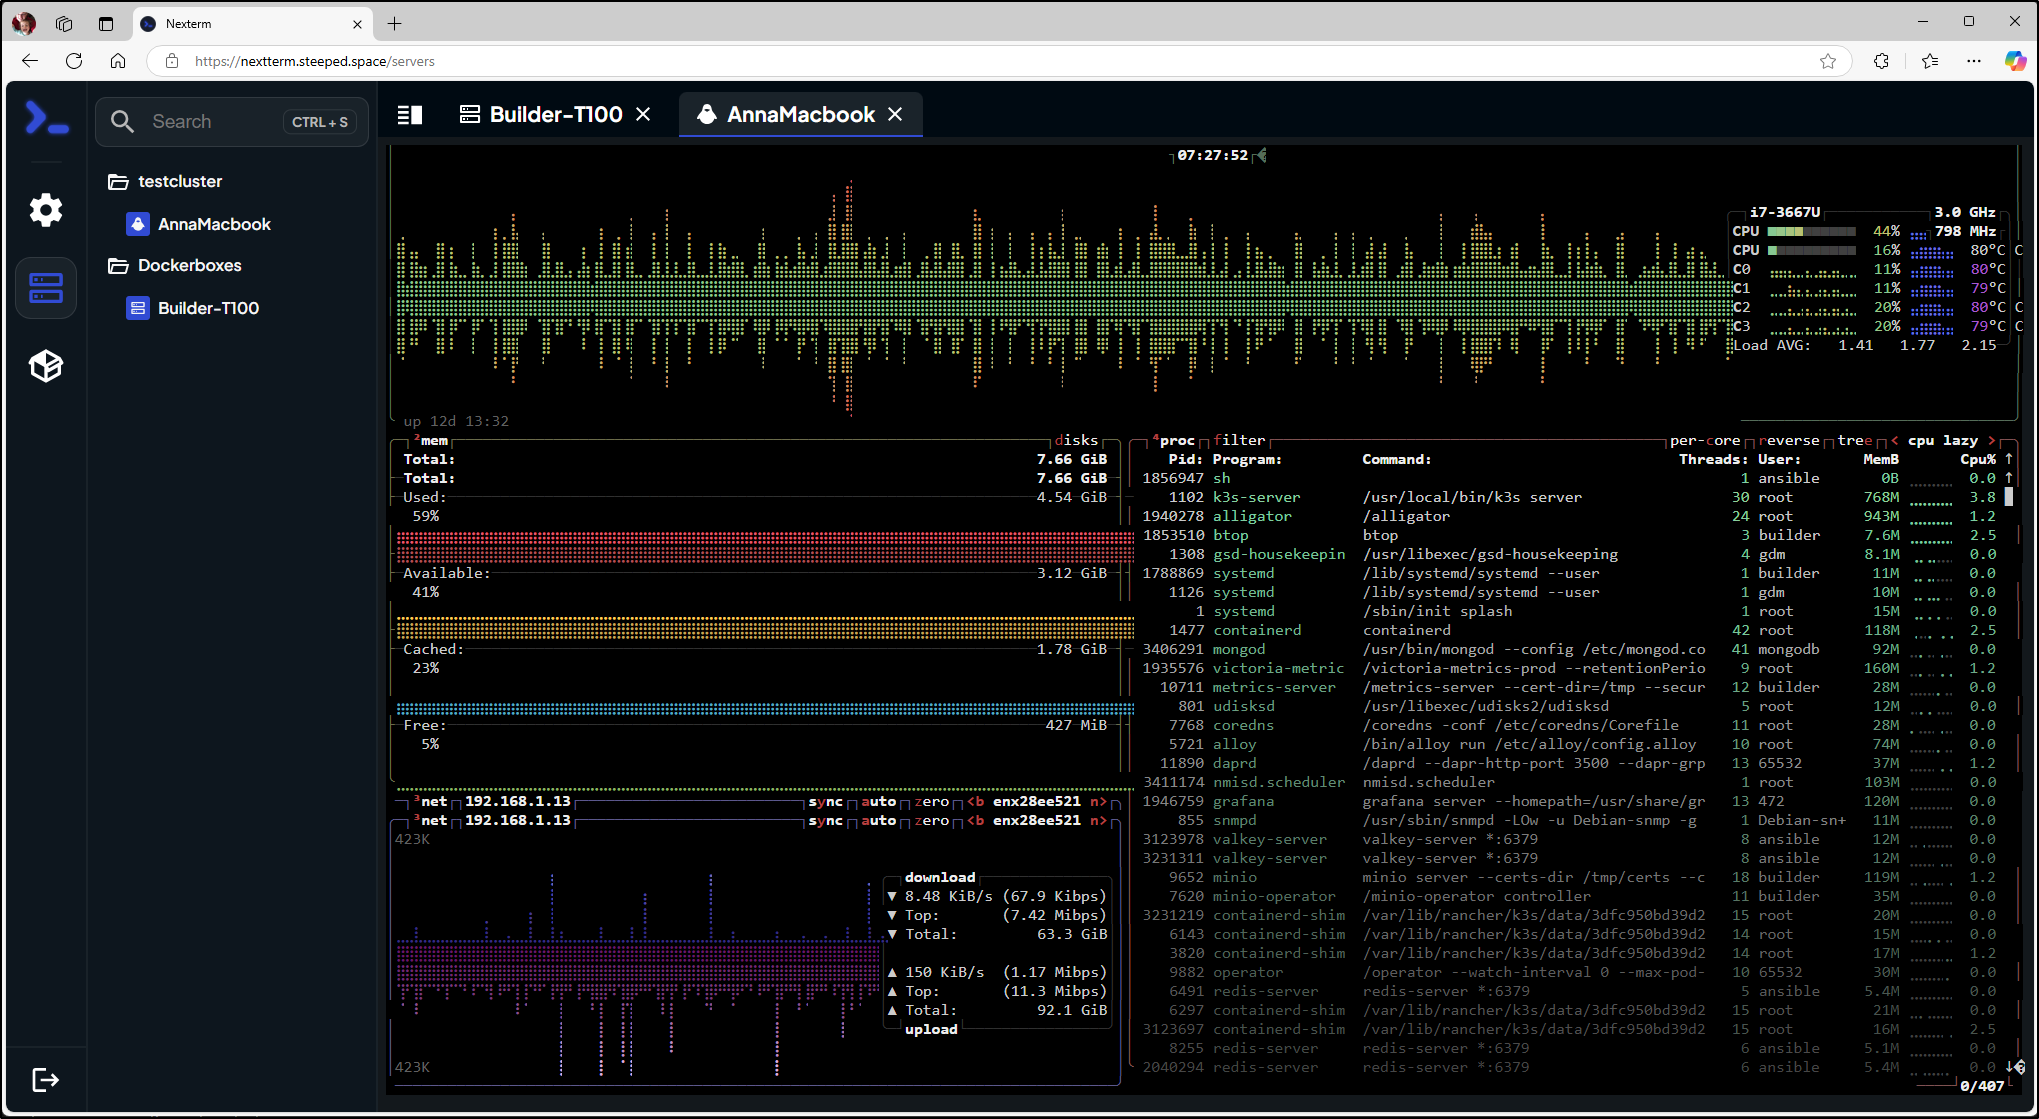
Task: Click the Nexterm logo icon
Action: tap(46, 118)
